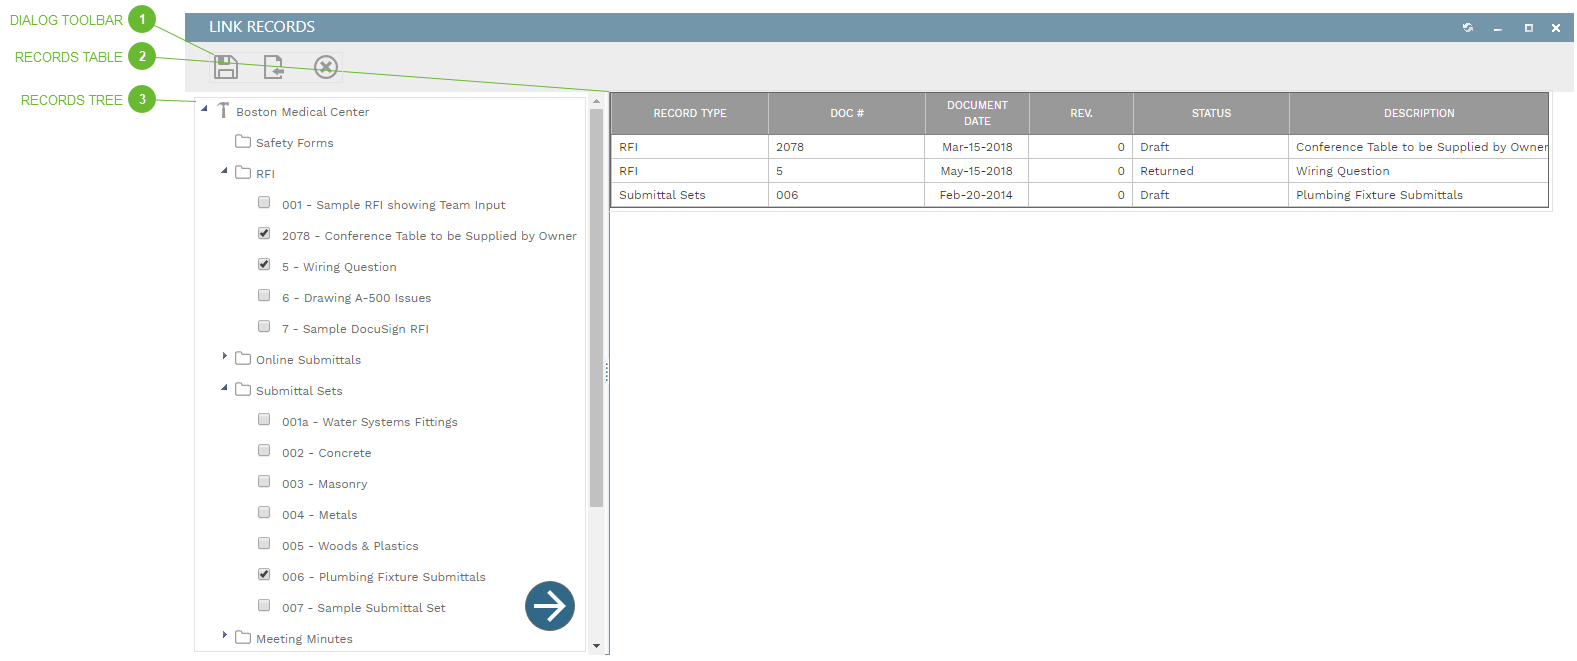Sort by the Record Type column header
The image size is (1577, 661).
[x=689, y=114]
